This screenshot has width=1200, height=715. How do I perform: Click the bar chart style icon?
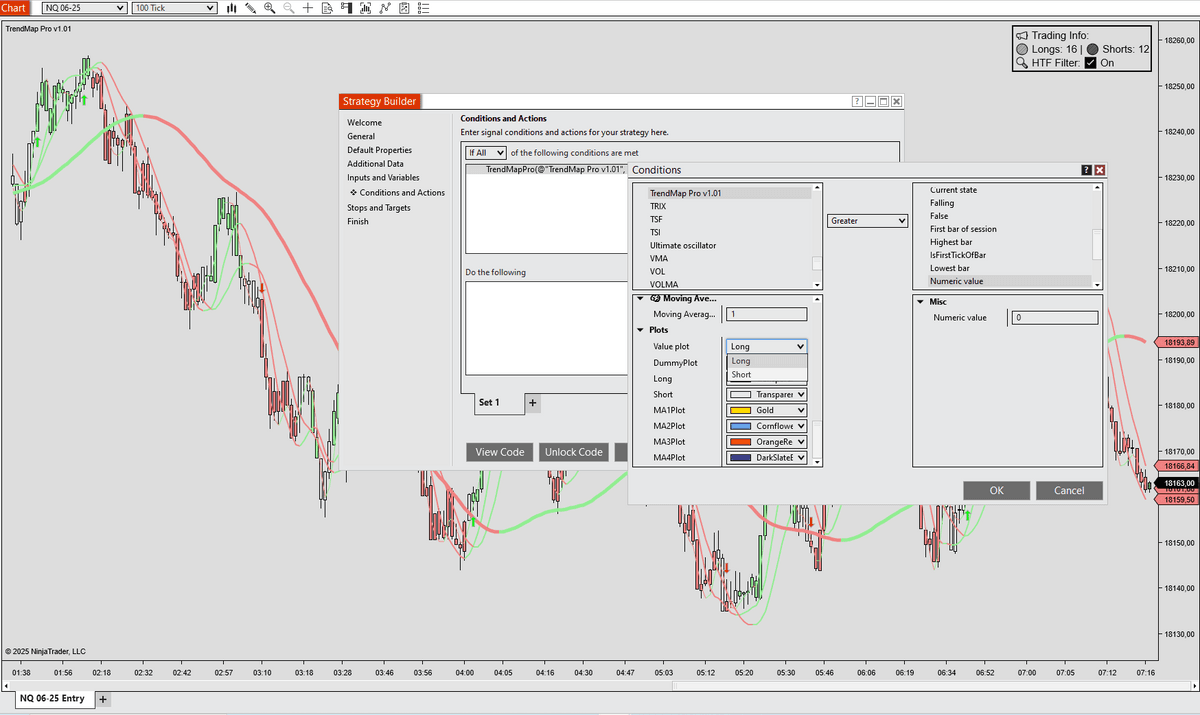(231, 8)
